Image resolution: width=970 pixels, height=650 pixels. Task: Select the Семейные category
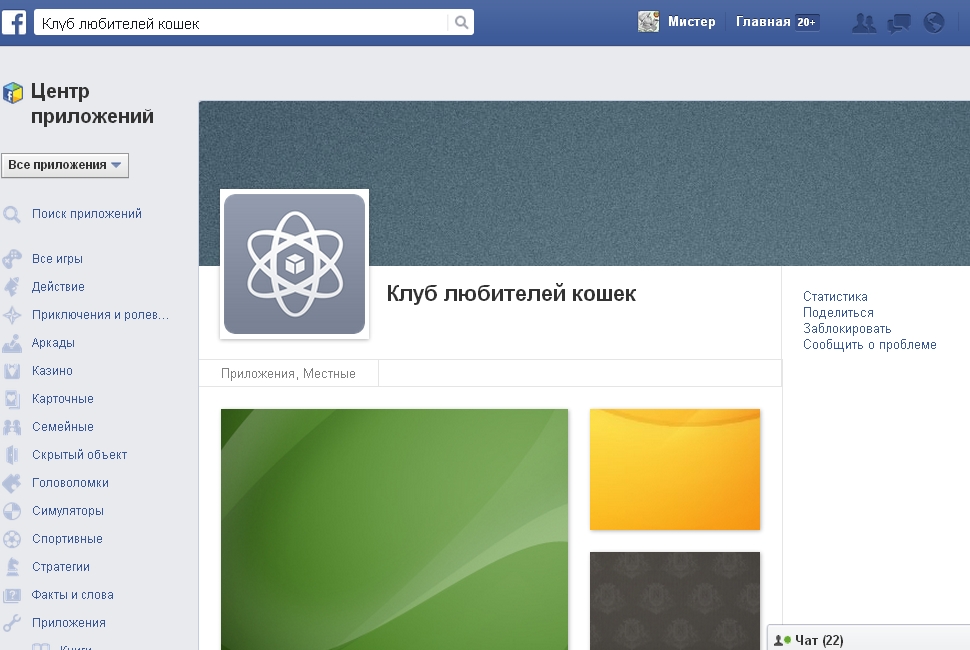tap(62, 427)
